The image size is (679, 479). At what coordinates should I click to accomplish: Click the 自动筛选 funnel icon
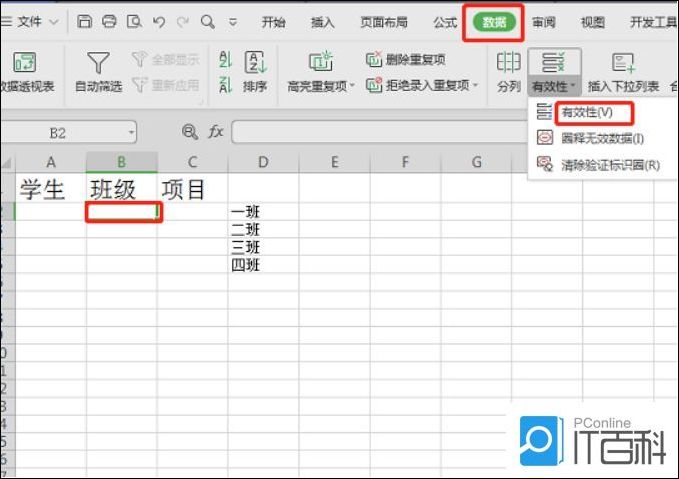(98, 63)
